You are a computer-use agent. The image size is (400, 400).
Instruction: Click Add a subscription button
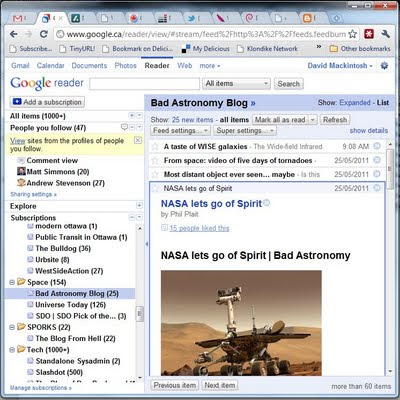click(x=47, y=102)
